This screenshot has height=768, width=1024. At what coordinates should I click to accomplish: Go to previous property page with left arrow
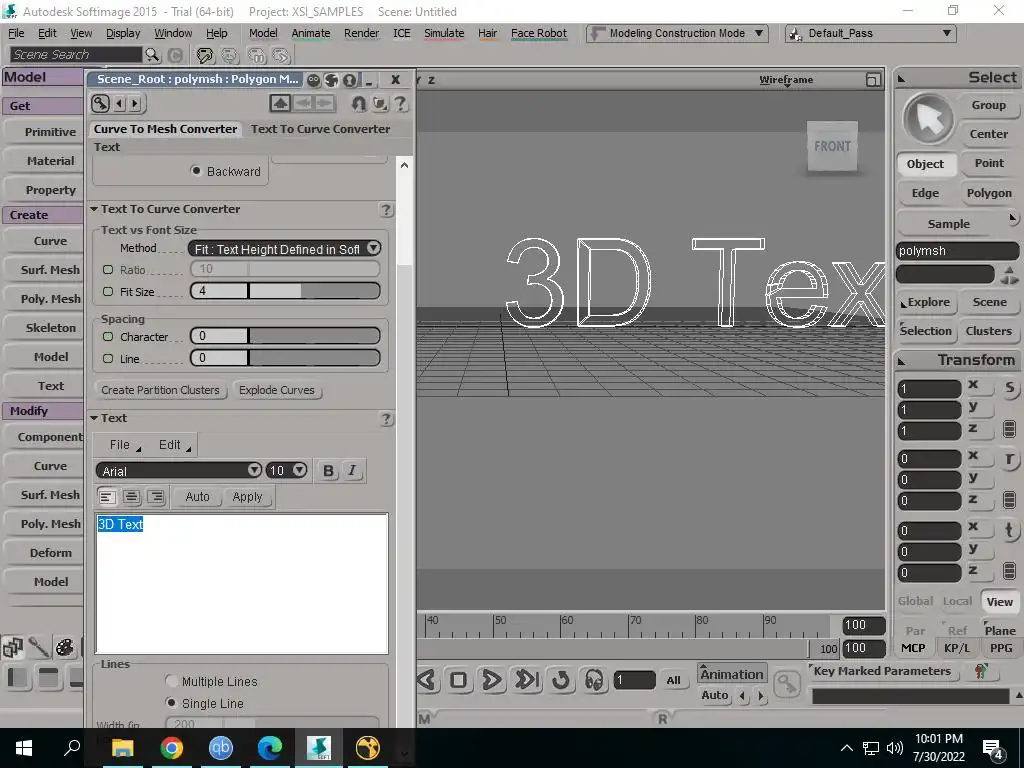[x=120, y=103]
